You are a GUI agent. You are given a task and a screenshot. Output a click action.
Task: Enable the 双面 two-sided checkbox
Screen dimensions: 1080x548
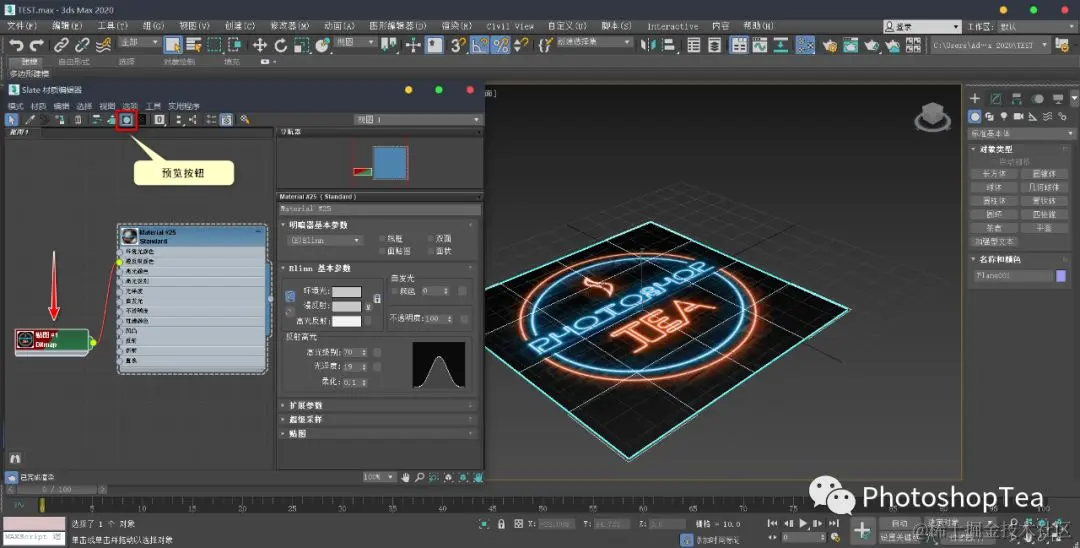coord(432,238)
